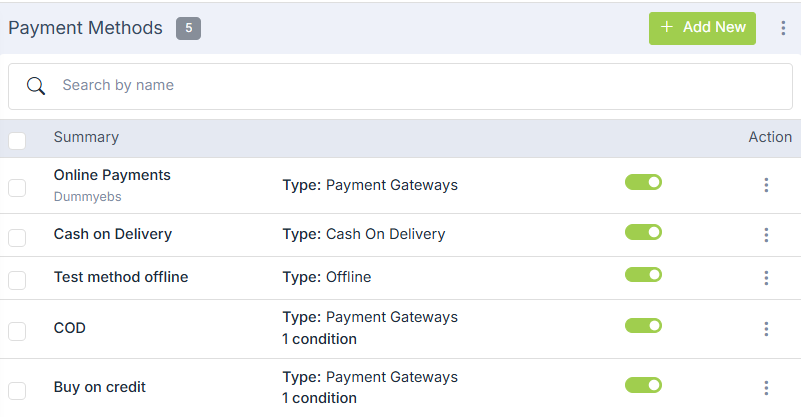Image resolution: width=801 pixels, height=417 pixels.
Task: Open the action menu for Online Payments
Action: [x=766, y=185]
